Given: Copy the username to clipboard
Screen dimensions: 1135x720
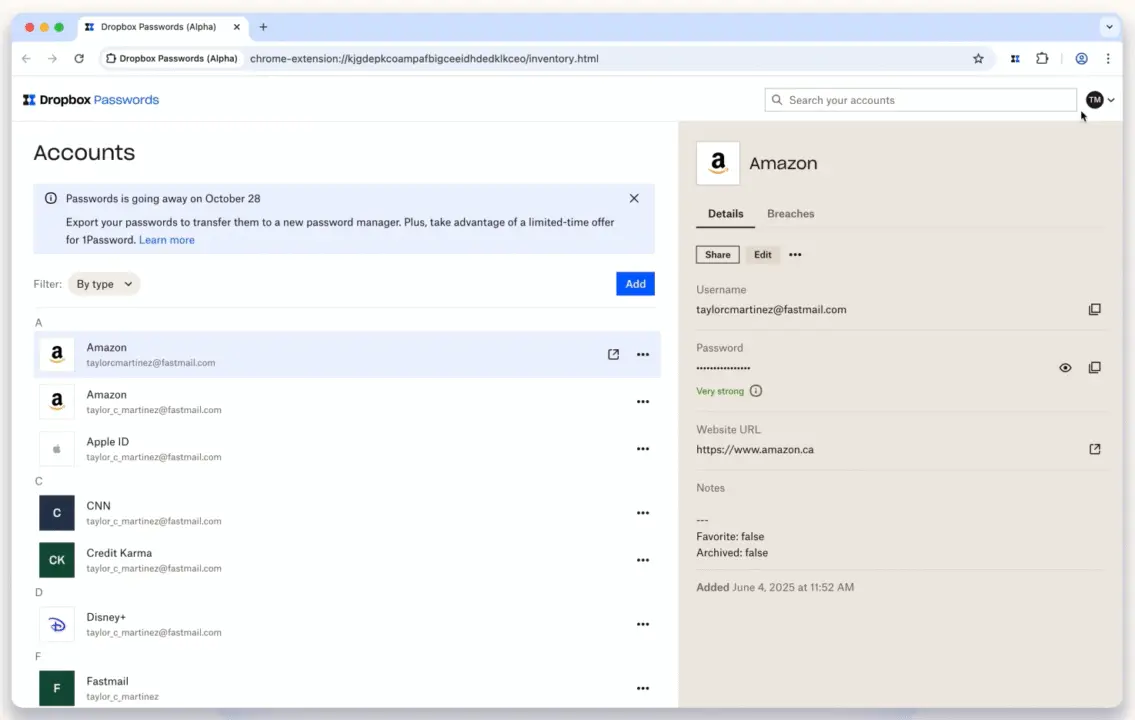Looking at the screenshot, I should tap(1094, 310).
